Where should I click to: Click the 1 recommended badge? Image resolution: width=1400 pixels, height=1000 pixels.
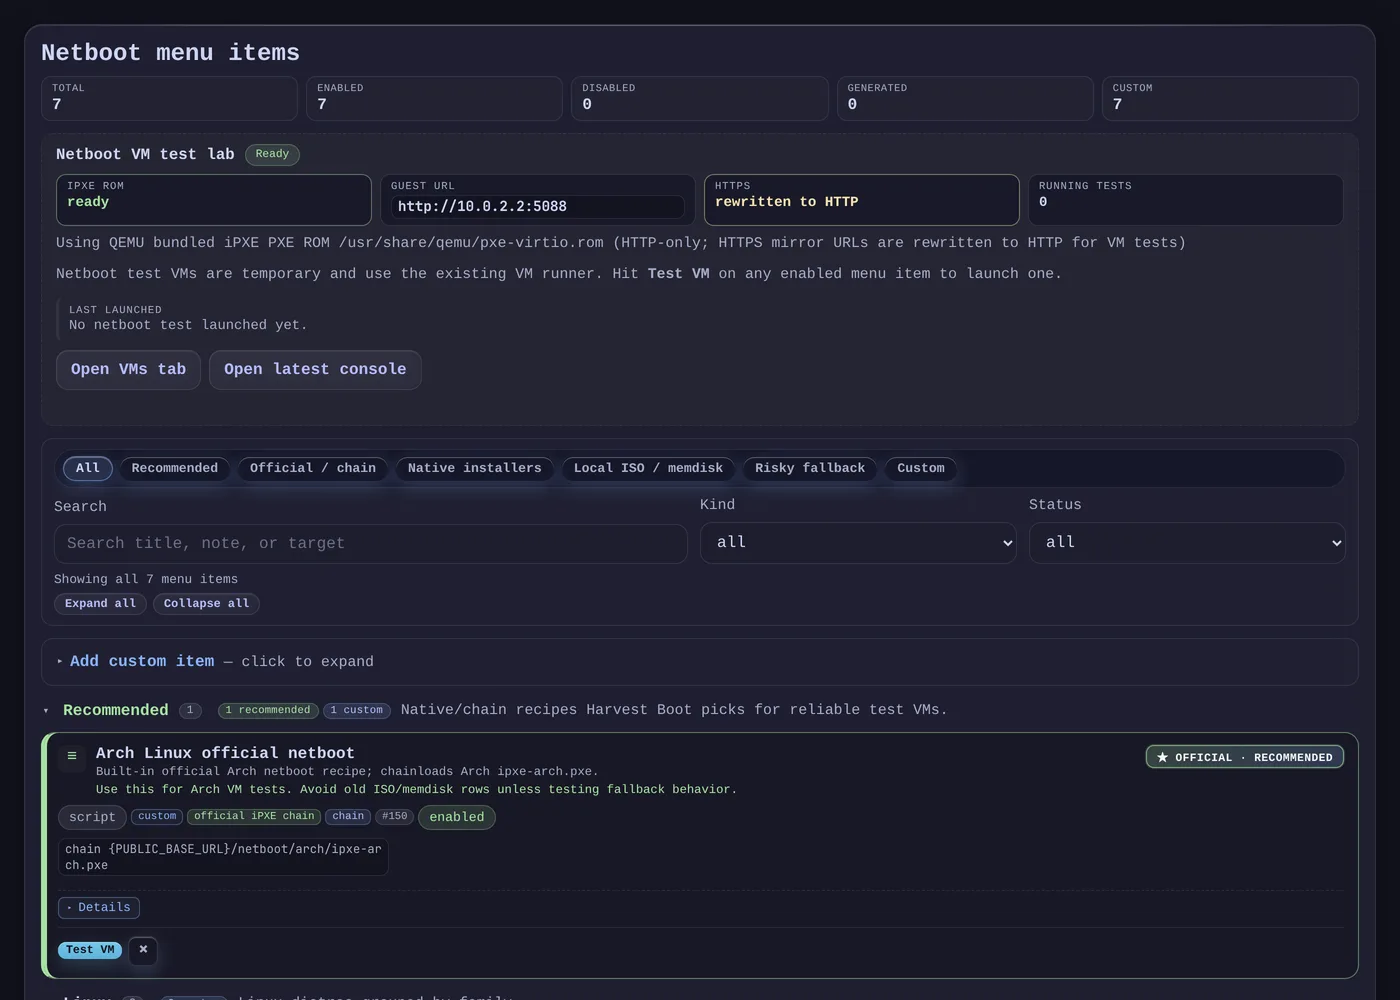[x=268, y=710]
